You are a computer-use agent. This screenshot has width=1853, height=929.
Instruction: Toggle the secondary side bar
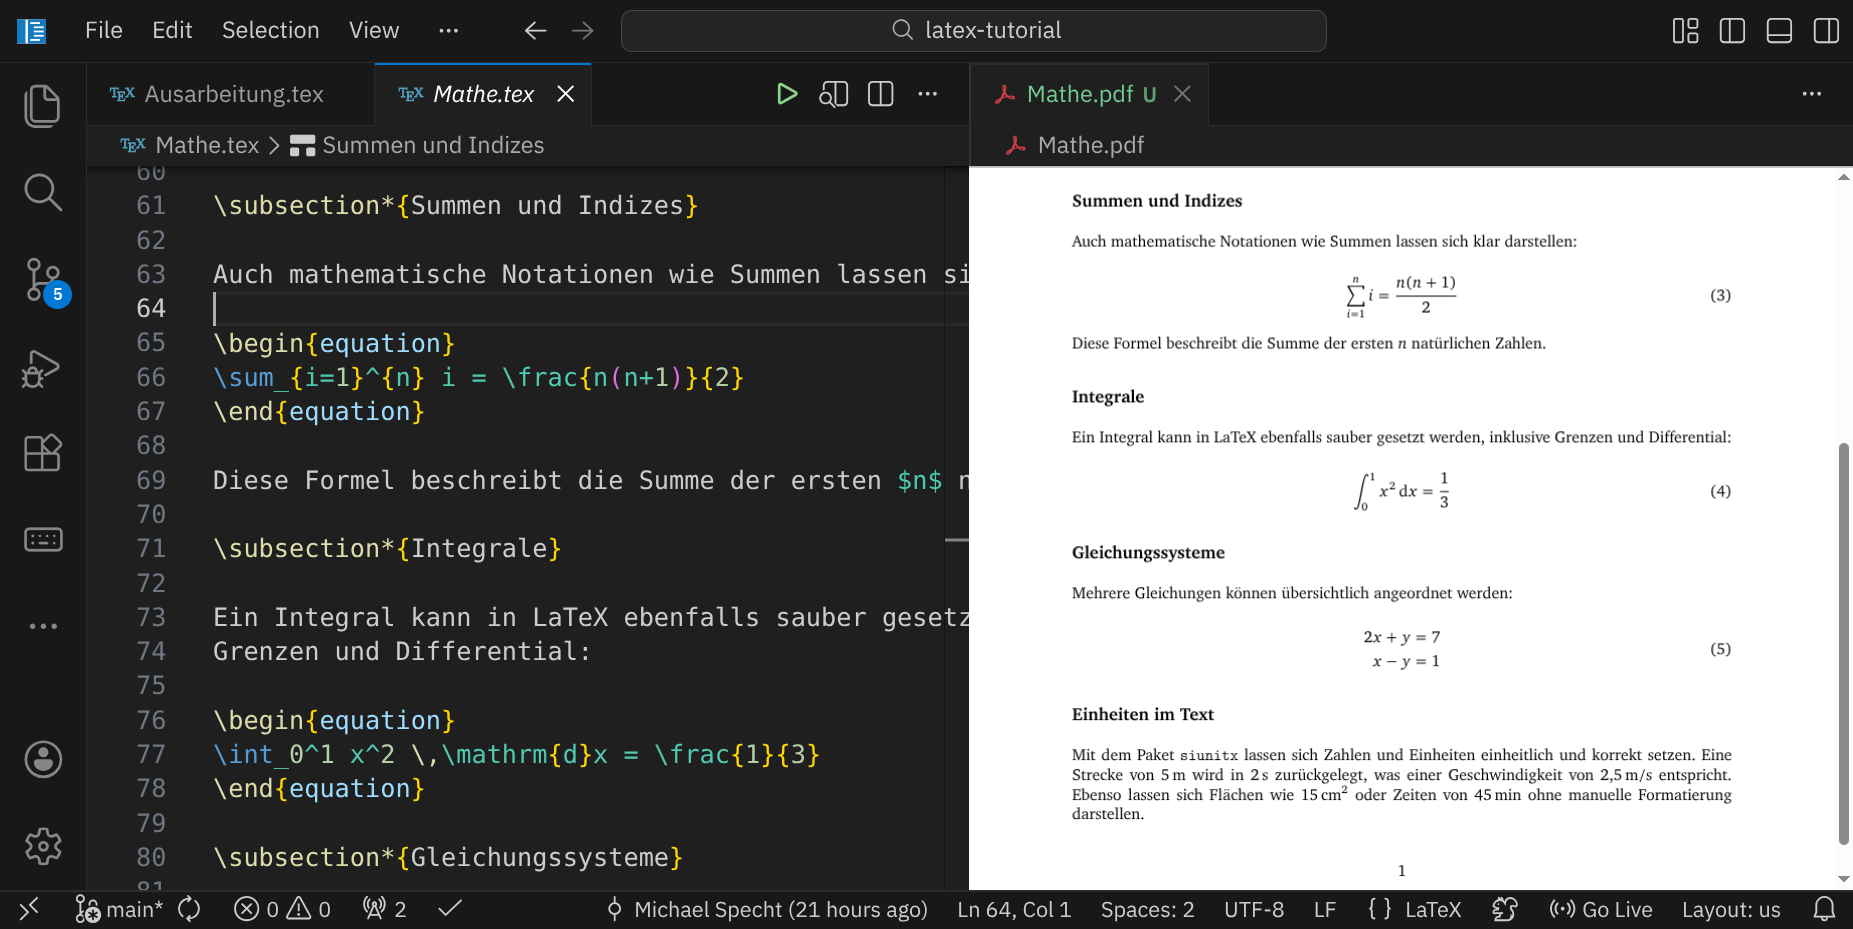click(x=1825, y=31)
